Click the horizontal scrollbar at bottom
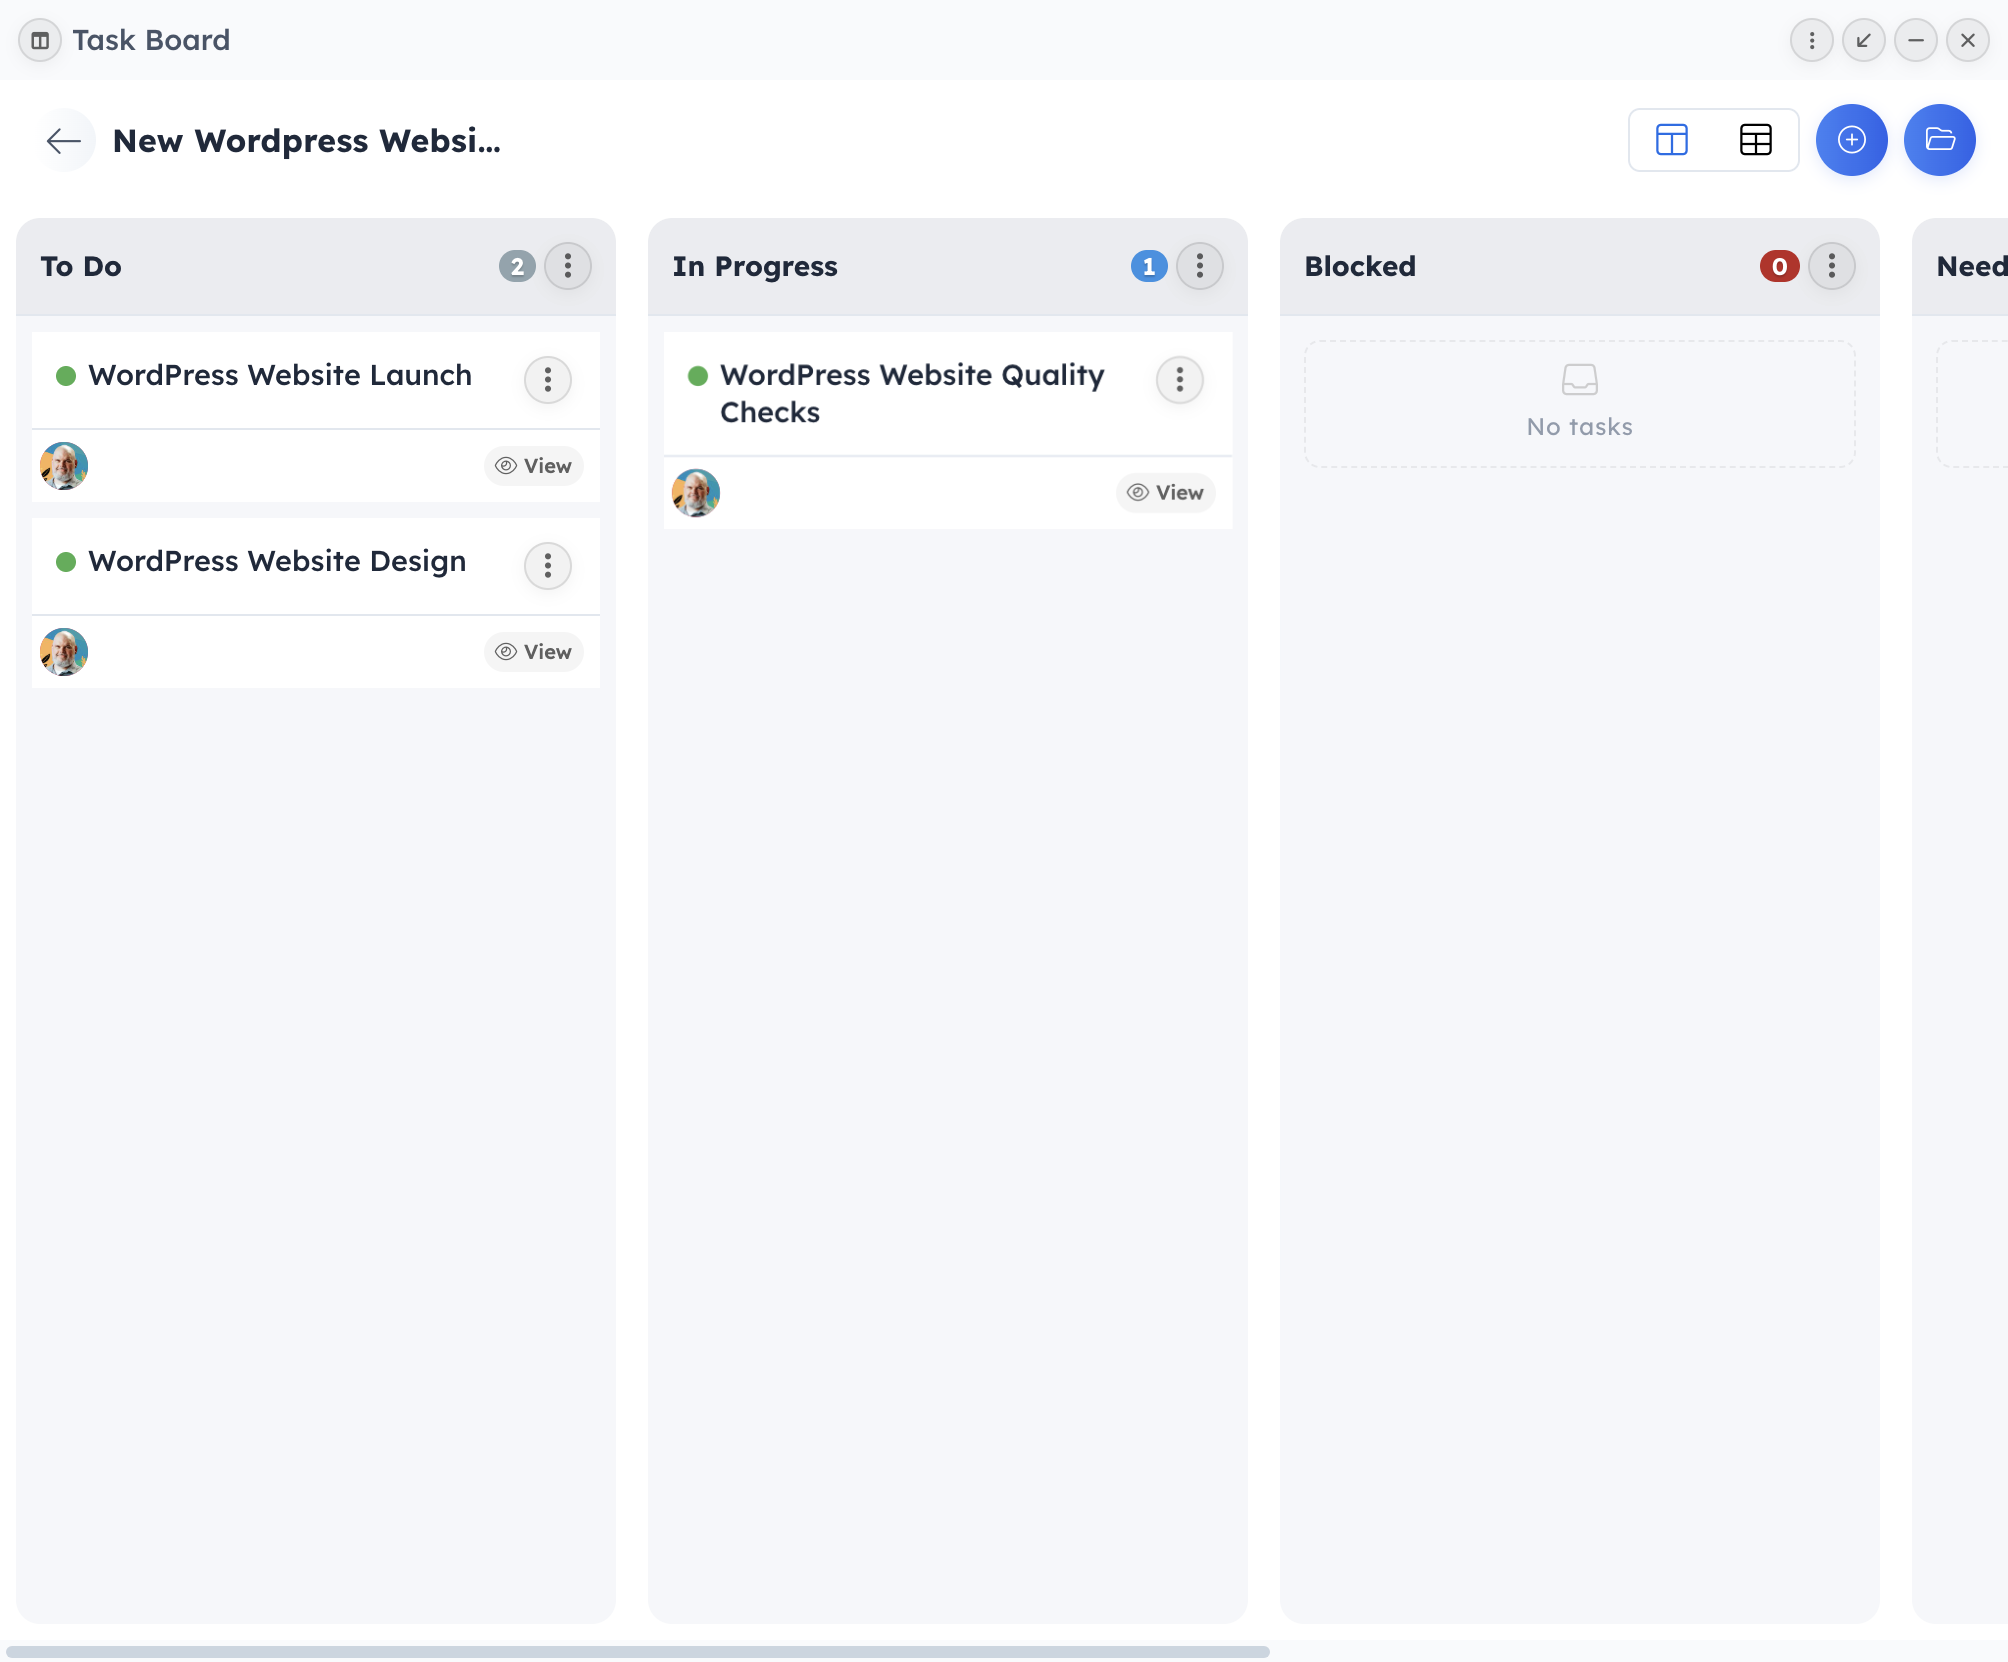 (638, 1651)
